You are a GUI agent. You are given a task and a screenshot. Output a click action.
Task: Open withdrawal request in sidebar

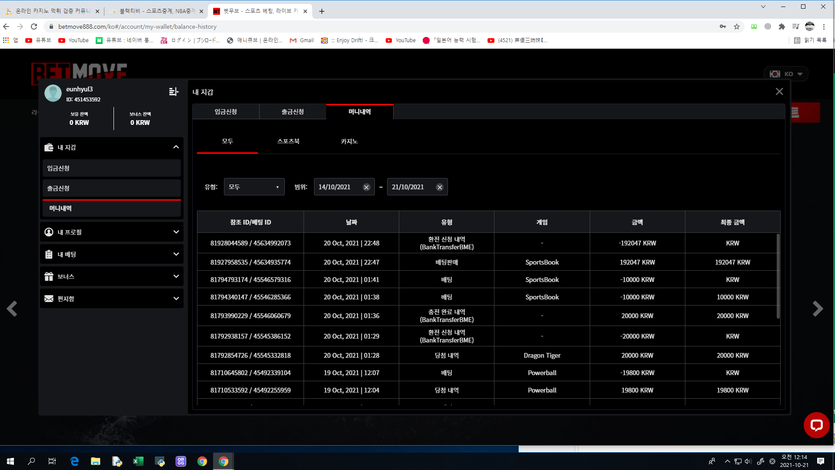click(112, 188)
